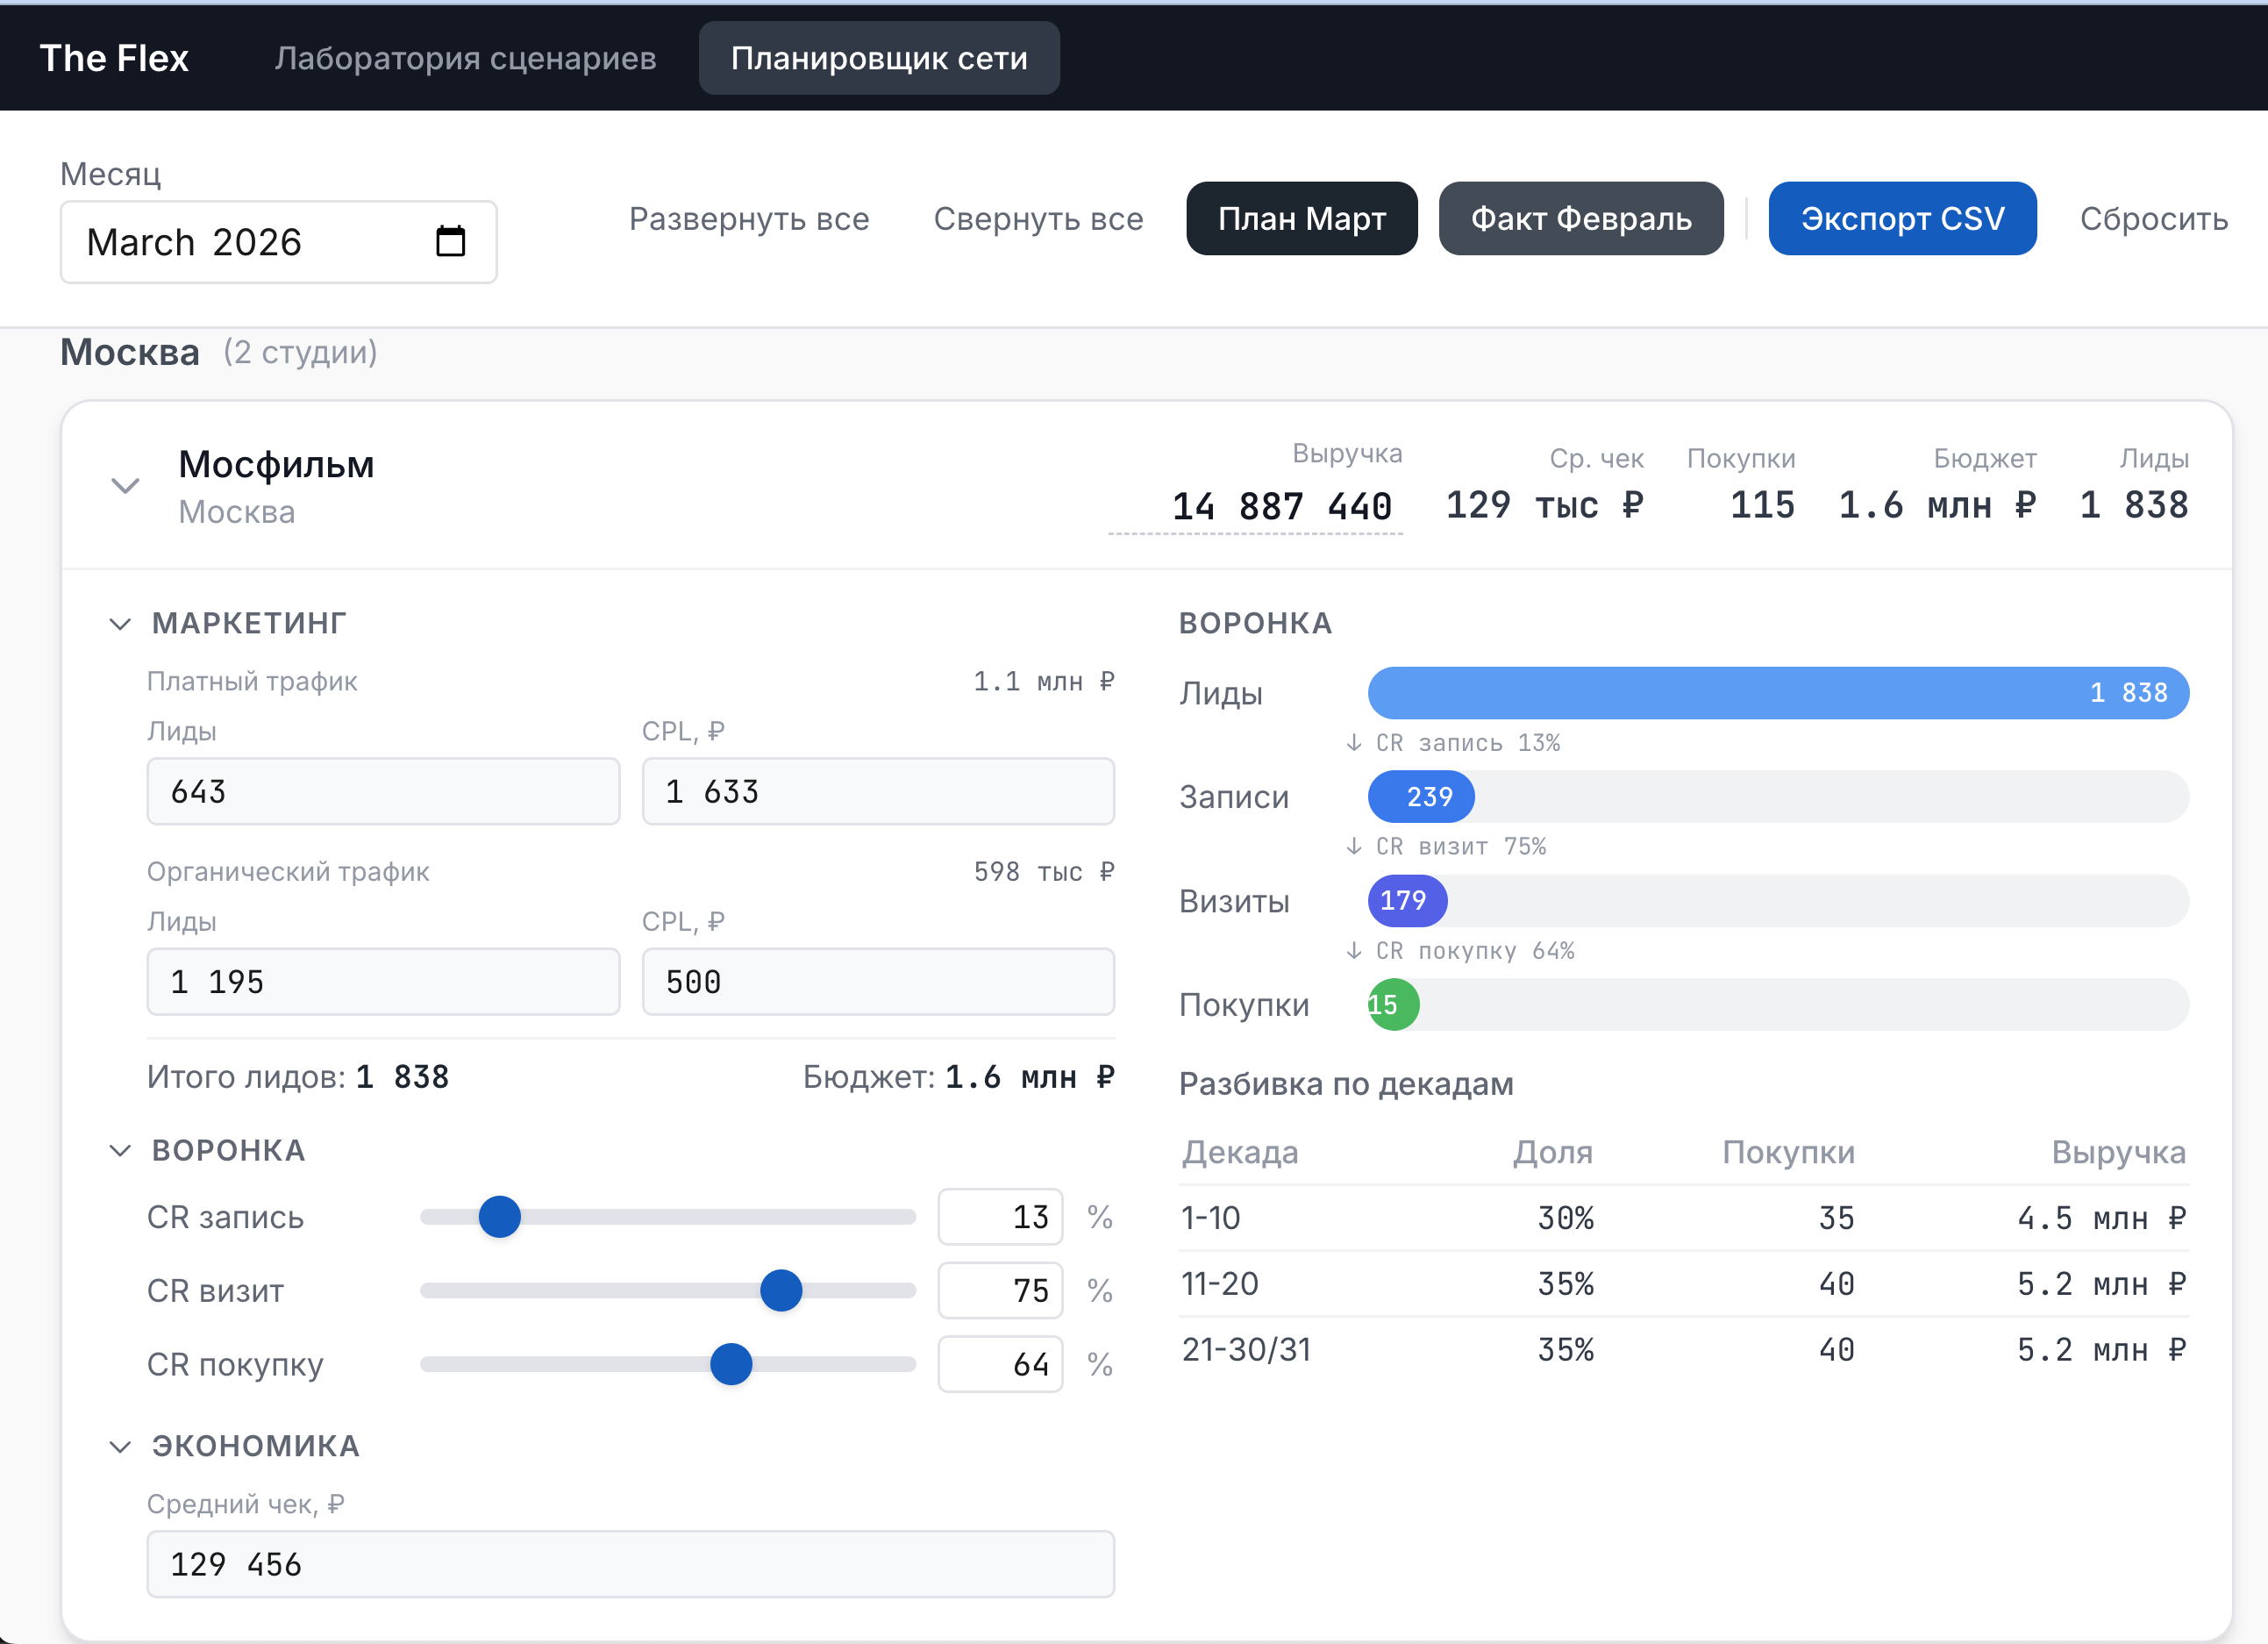Click 4.5 млн ₽ revenue cell
Image resolution: width=2268 pixels, height=1644 pixels.
click(x=2101, y=1218)
